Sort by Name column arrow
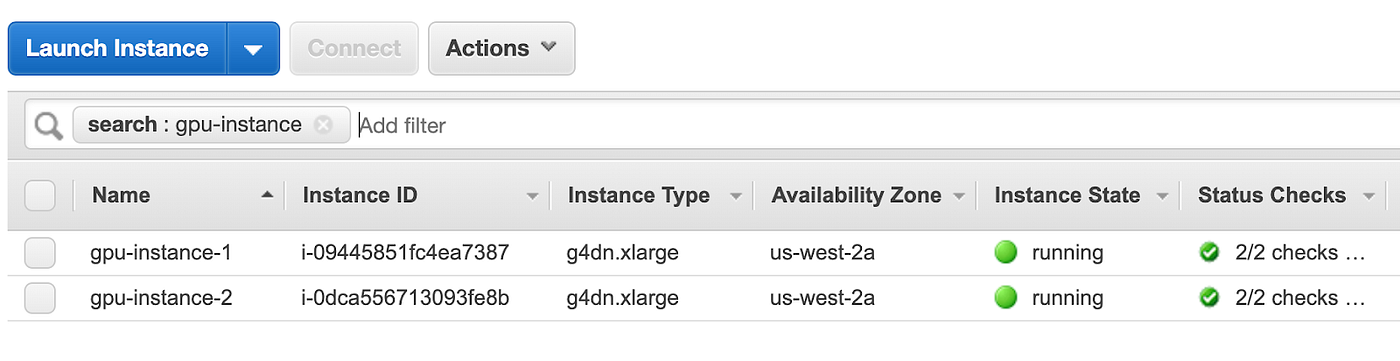1400x361 pixels. 266,196
